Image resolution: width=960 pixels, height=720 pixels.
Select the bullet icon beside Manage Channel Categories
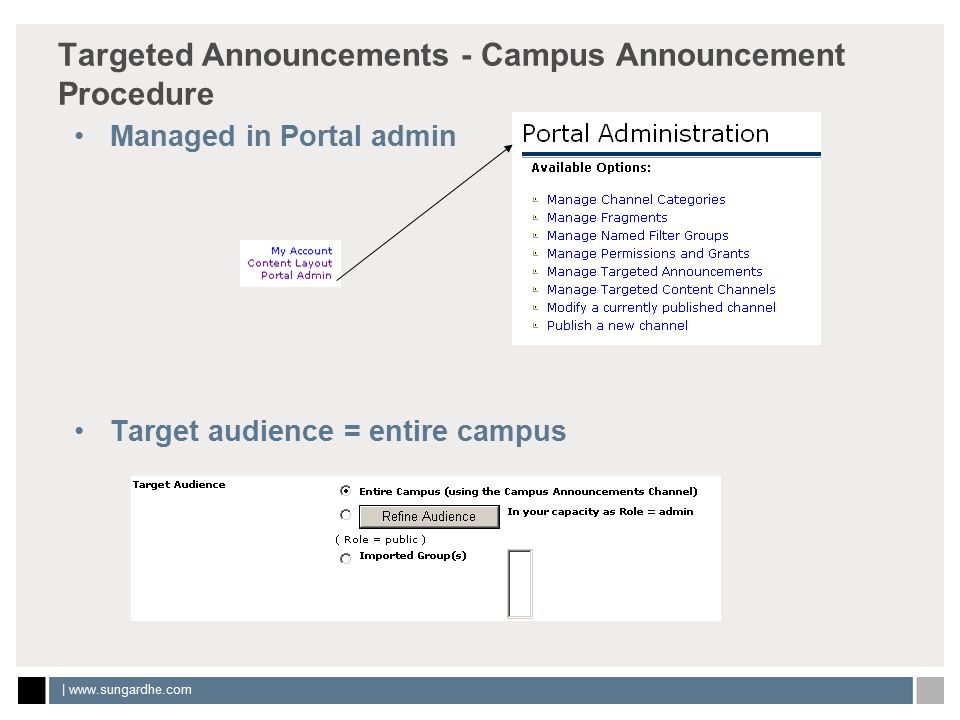click(535, 200)
